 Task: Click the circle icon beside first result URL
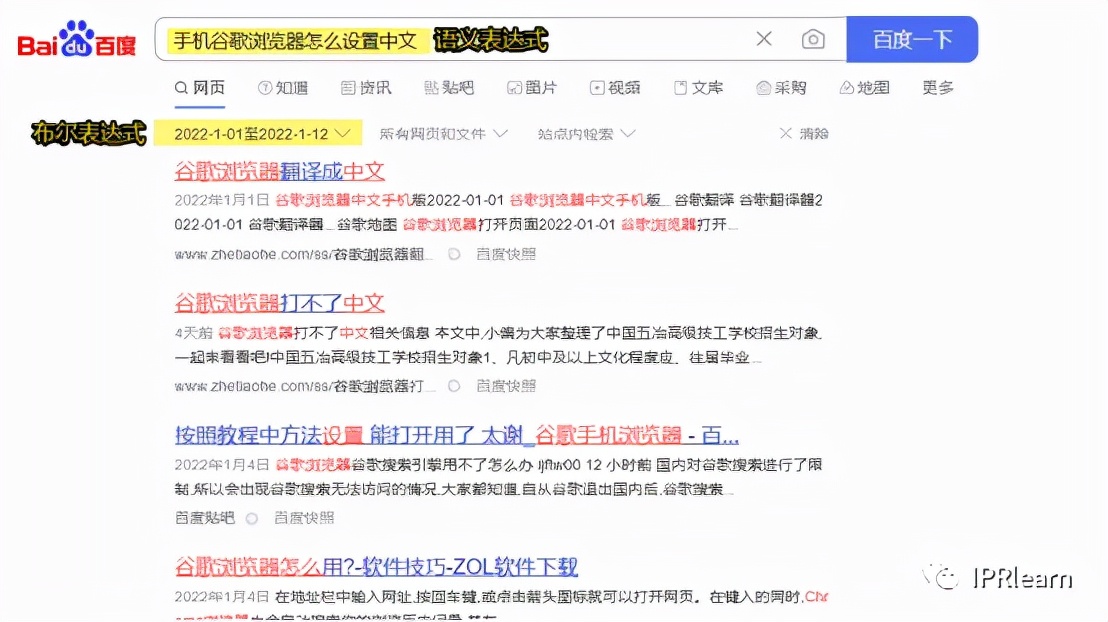pyautogui.click(x=454, y=254)
